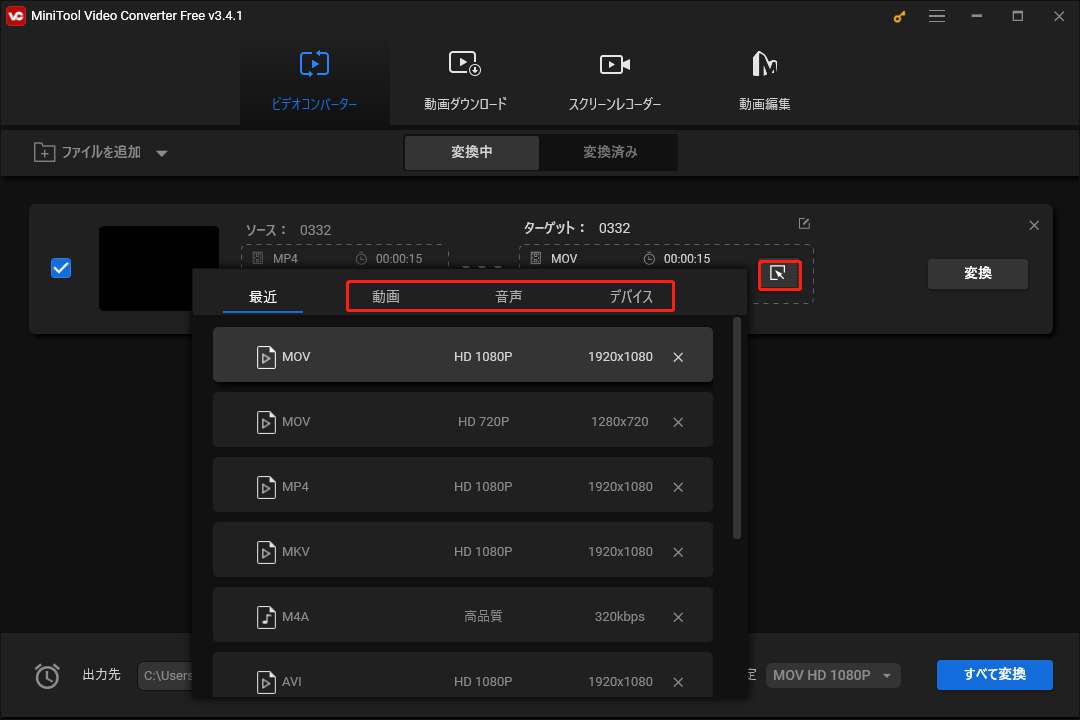Open the MOV HD 1080P output format dropdown
Screen dimensions: 1080x720
click(x=832, y=675)
